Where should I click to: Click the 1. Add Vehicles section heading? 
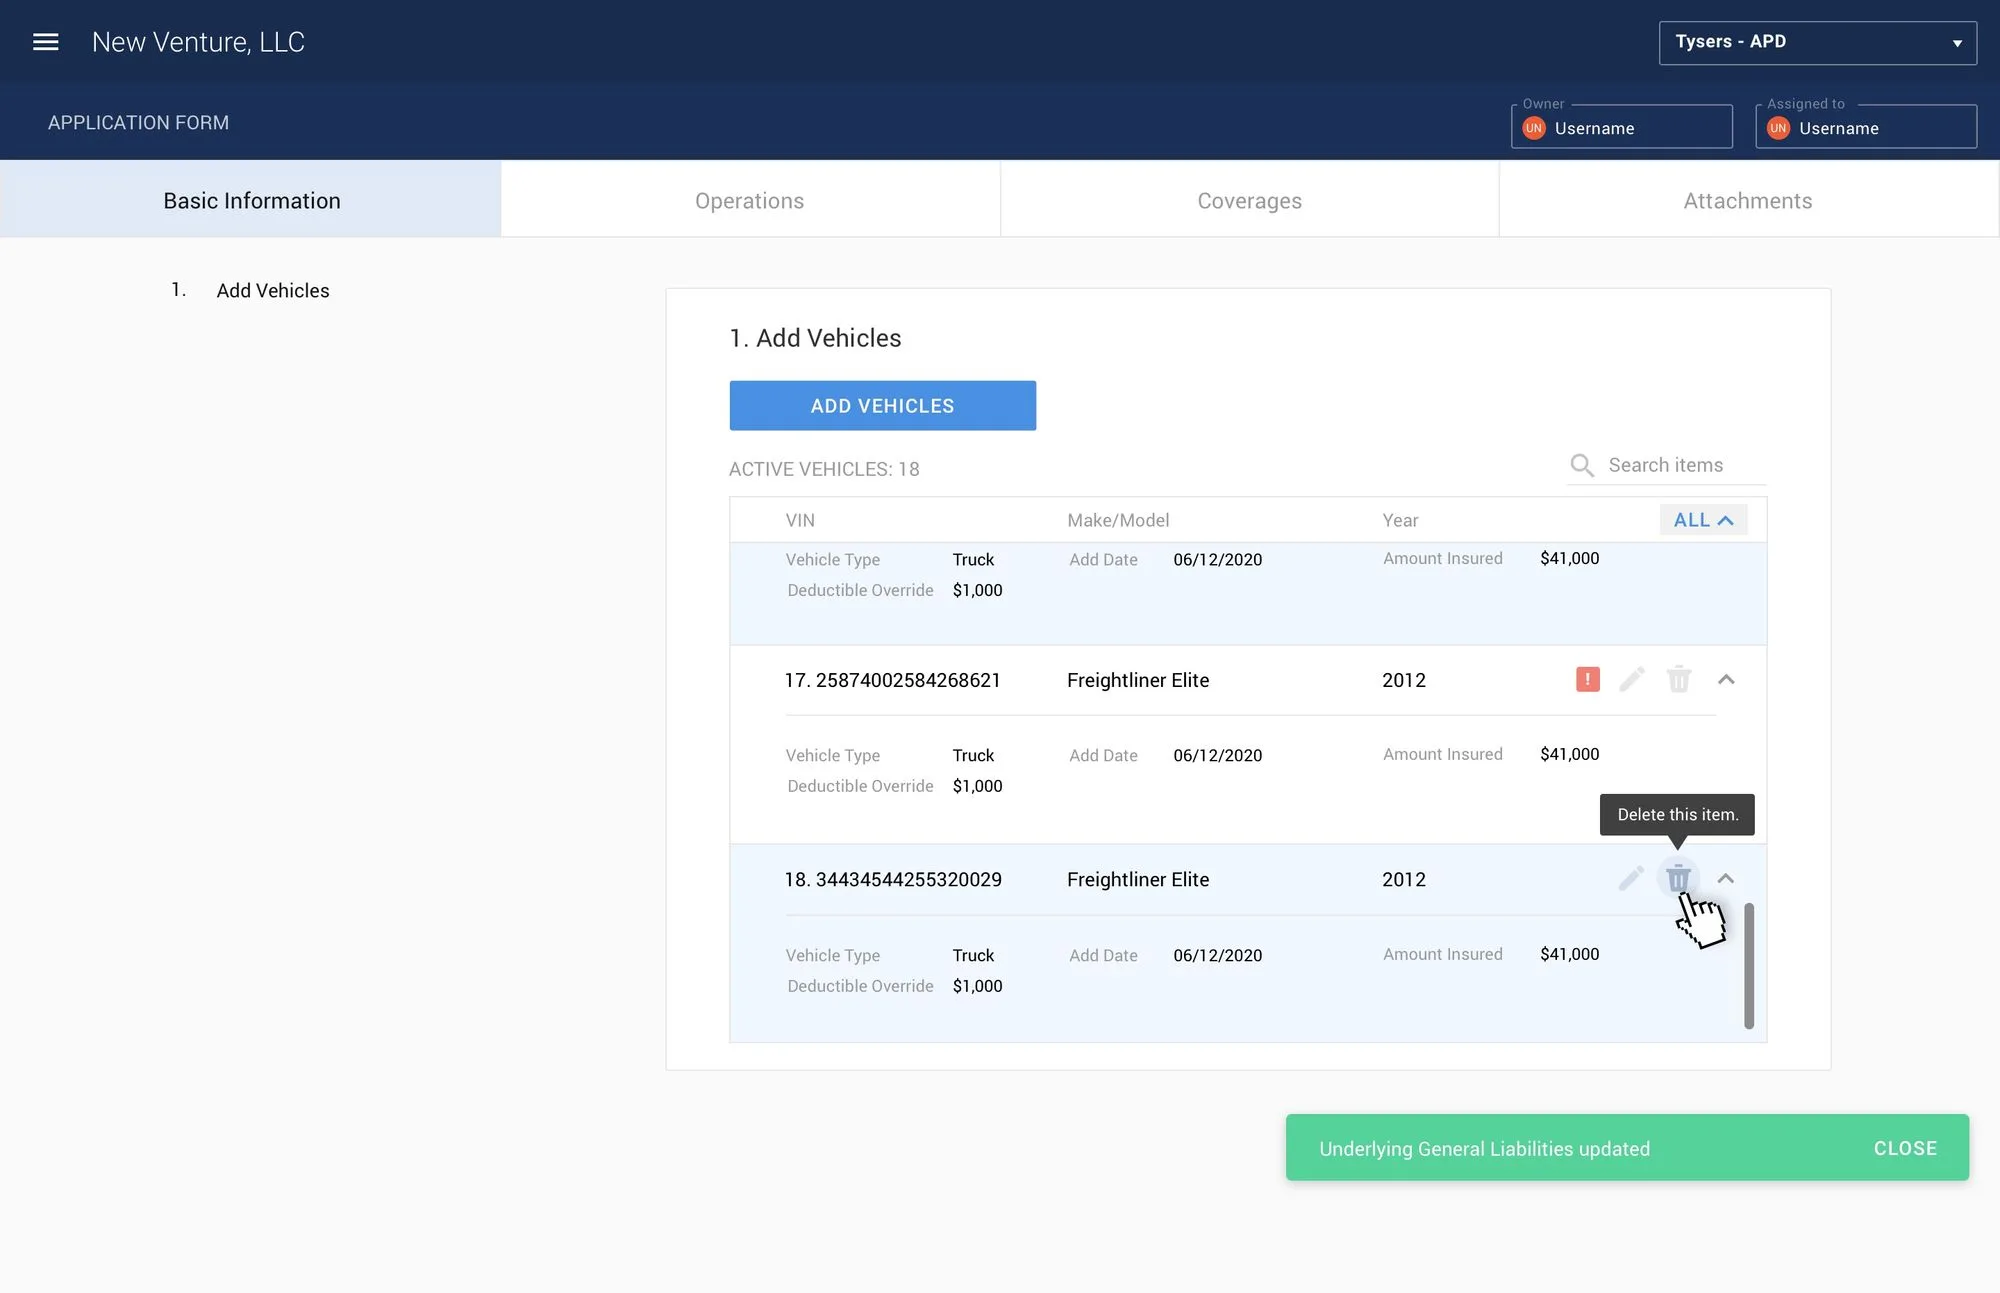pos(815,338)
